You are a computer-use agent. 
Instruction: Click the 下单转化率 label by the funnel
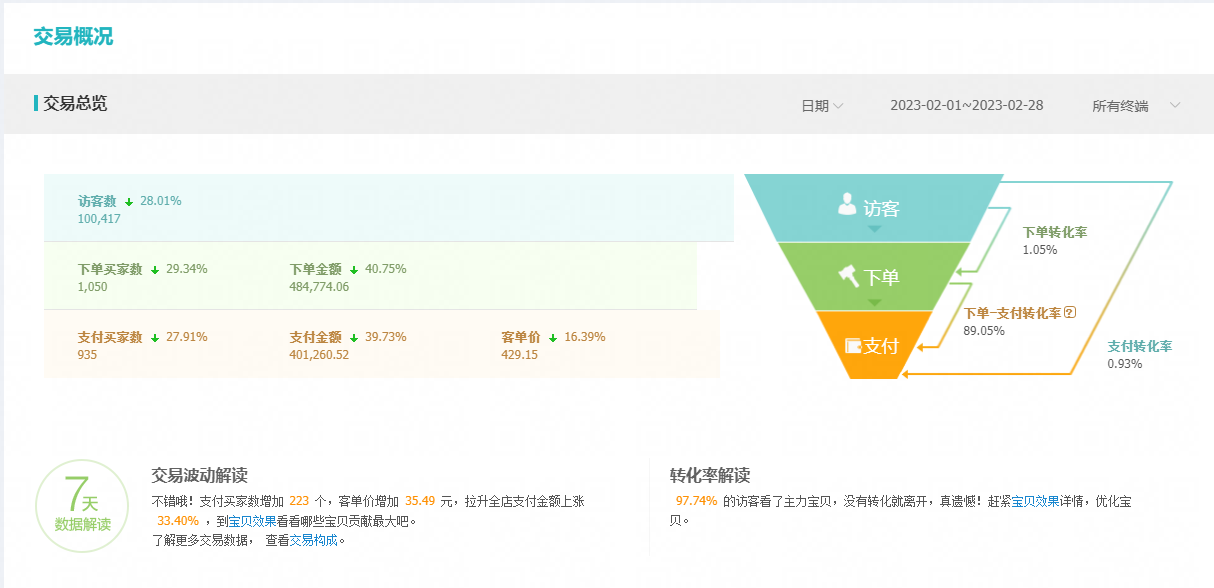[1054, 232]
